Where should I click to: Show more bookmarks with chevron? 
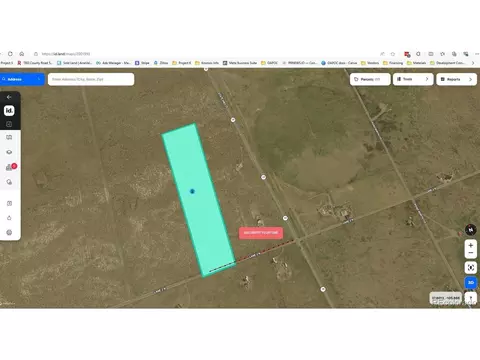473,63
